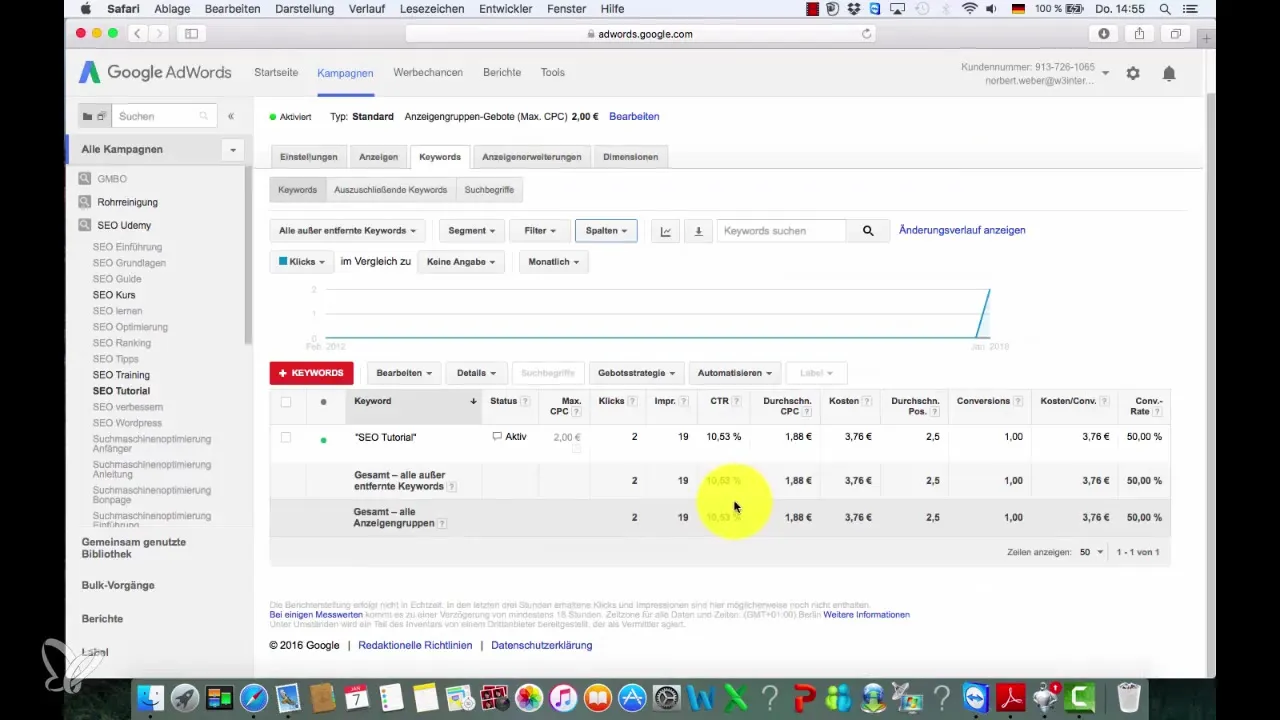This screenshot has width=1280, height=720.
Task: Collapse the sidebar with double-chevron icon
Action: 231,116
